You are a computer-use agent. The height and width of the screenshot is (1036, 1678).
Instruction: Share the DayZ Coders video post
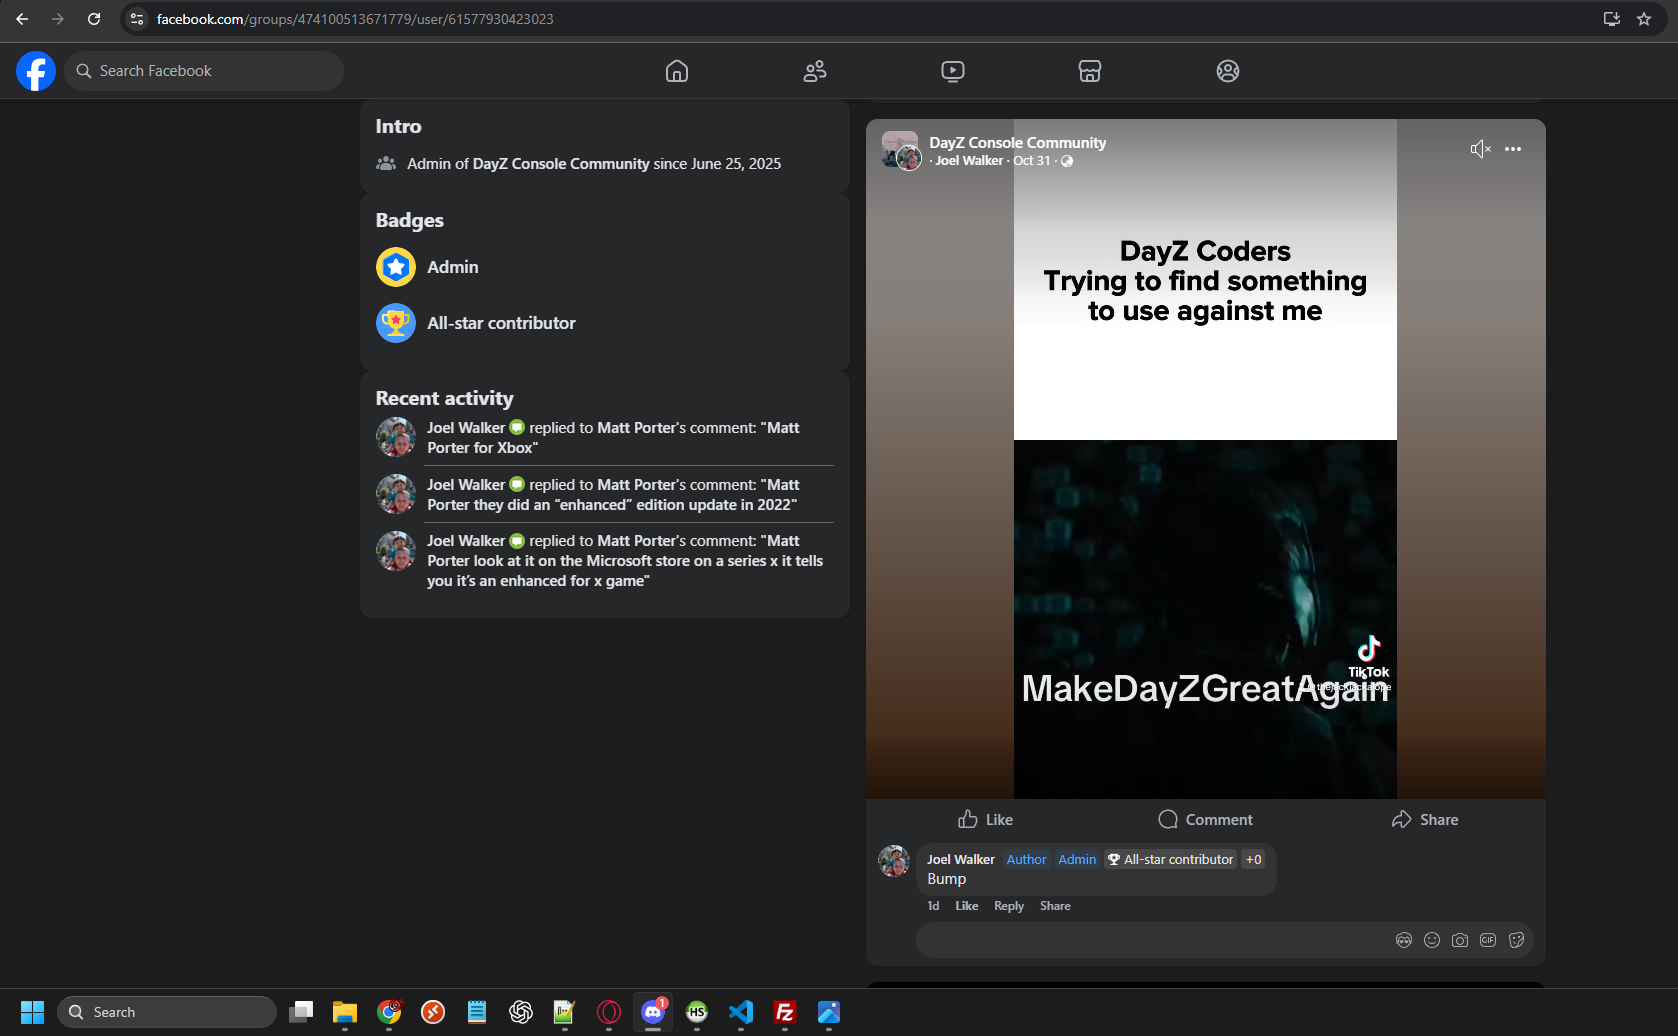tap(1425, 820)
